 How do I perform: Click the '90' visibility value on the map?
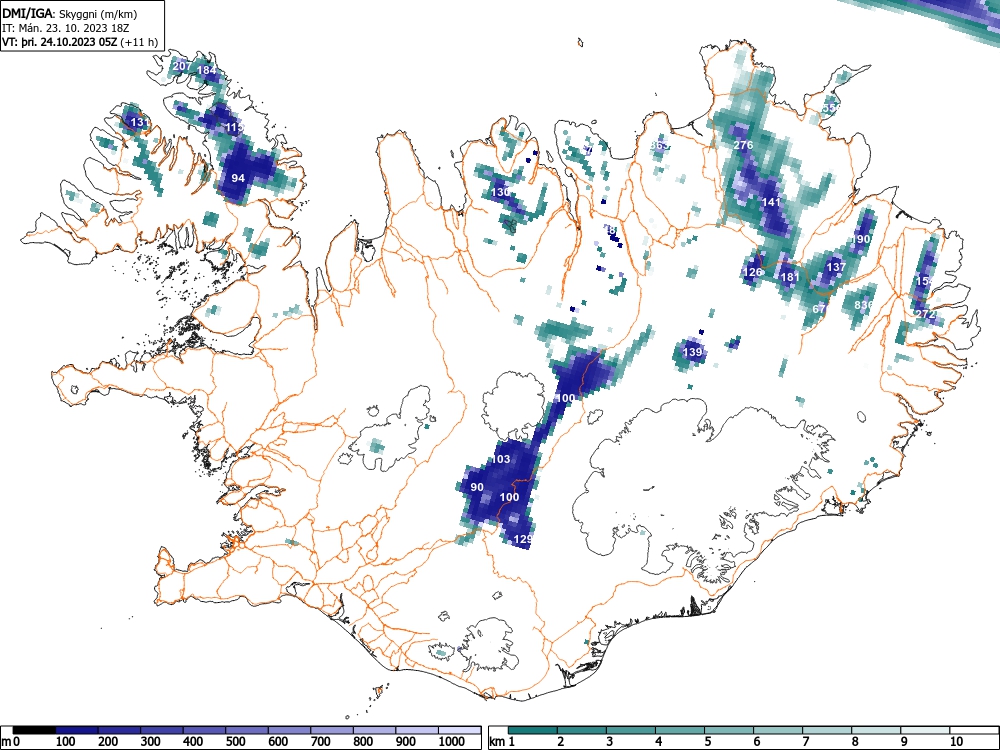pos(476,487)
